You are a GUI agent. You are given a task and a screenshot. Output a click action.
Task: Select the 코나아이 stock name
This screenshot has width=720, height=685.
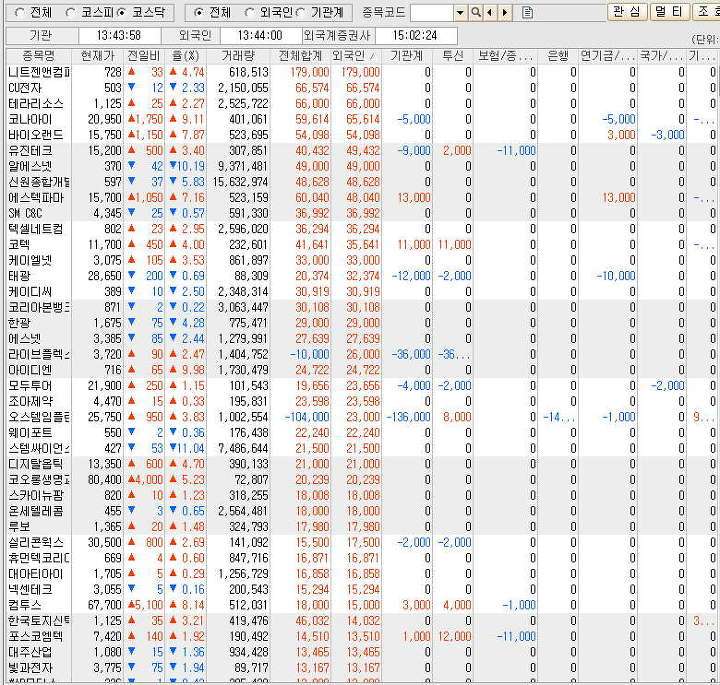click(x=30, y=119)
